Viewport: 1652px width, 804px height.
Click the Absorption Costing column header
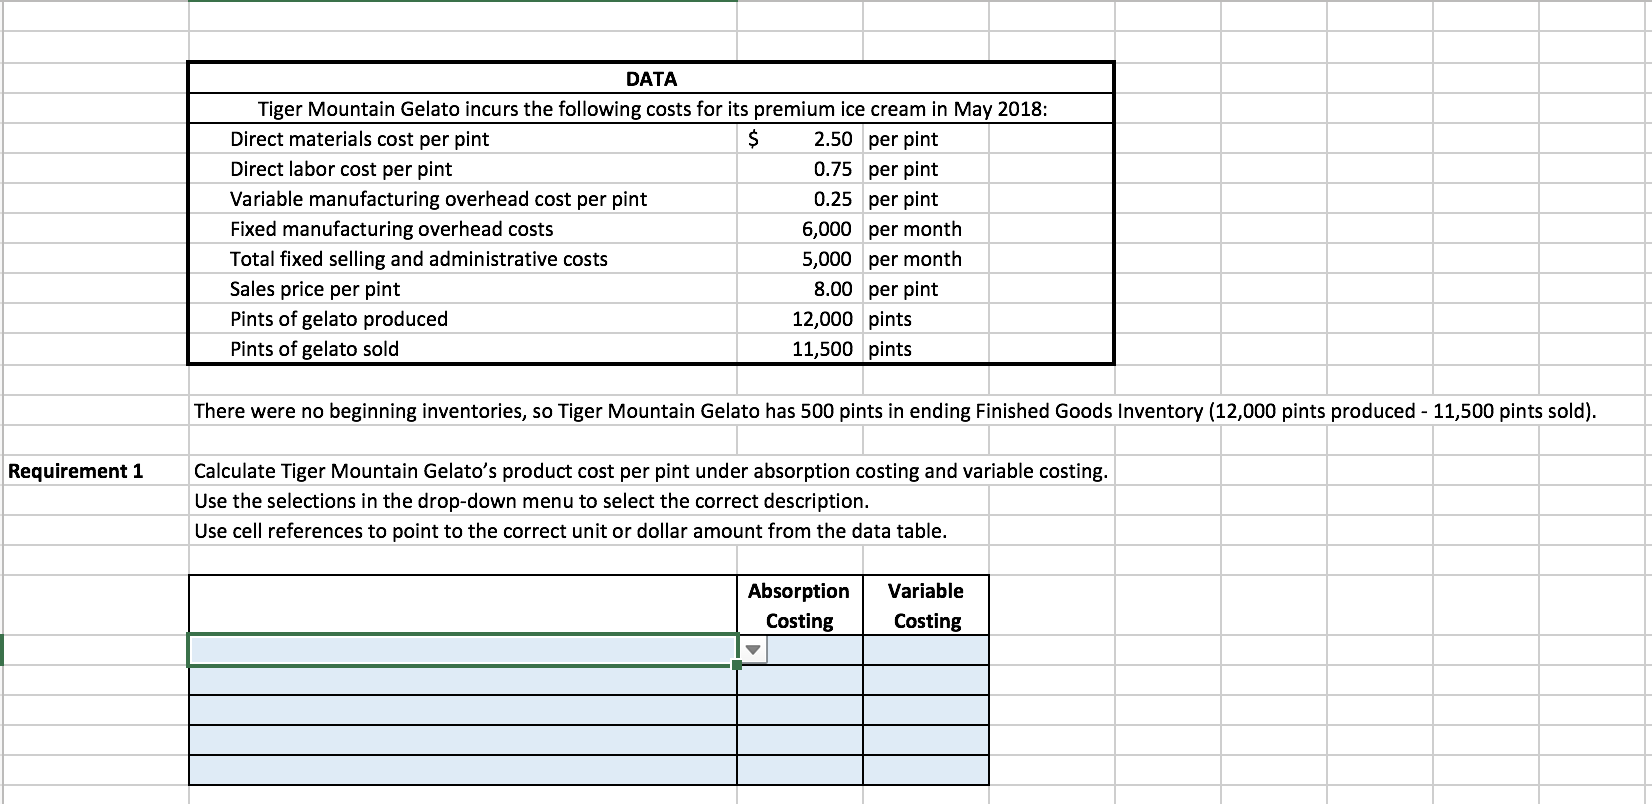point(799,605)
